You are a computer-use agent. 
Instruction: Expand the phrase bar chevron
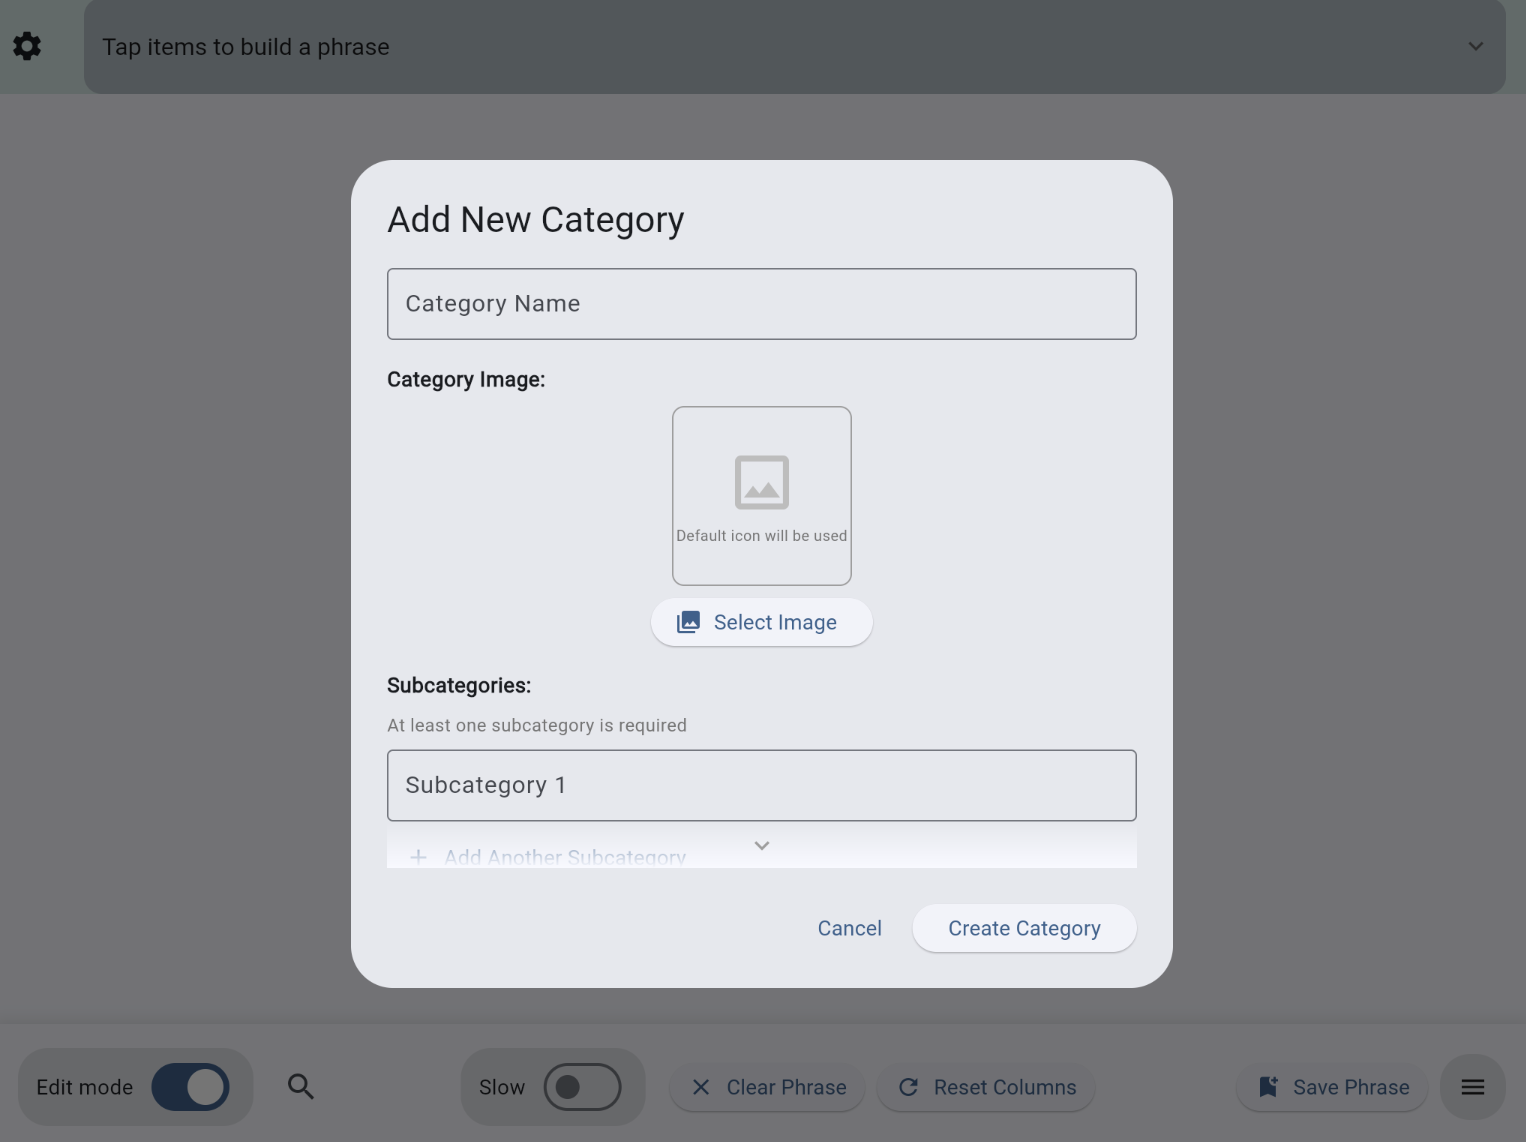click(1475, 46)
